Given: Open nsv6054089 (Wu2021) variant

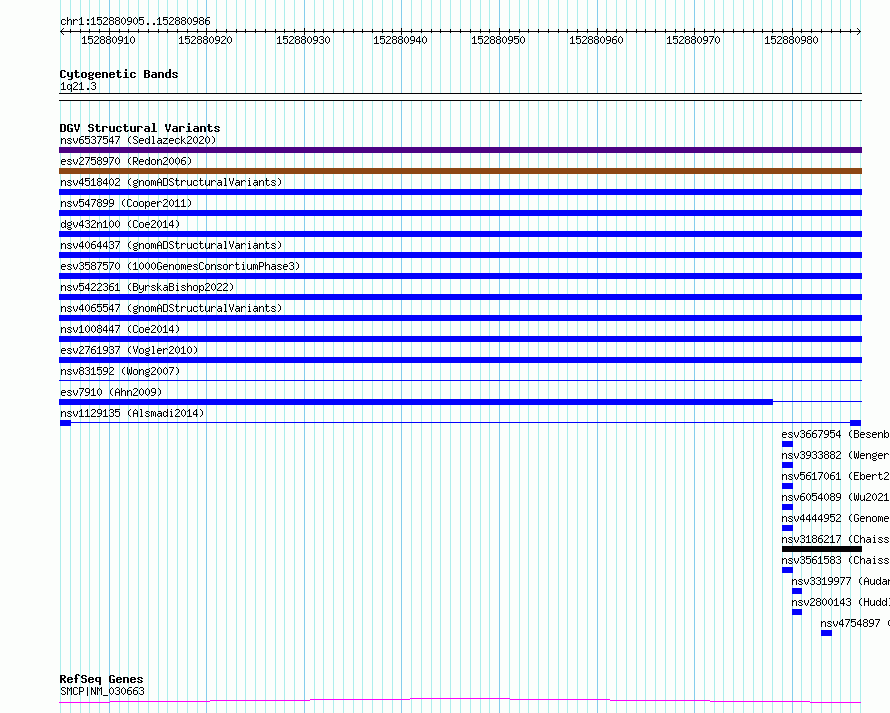Looking at the screenshot, I should 836,497.
